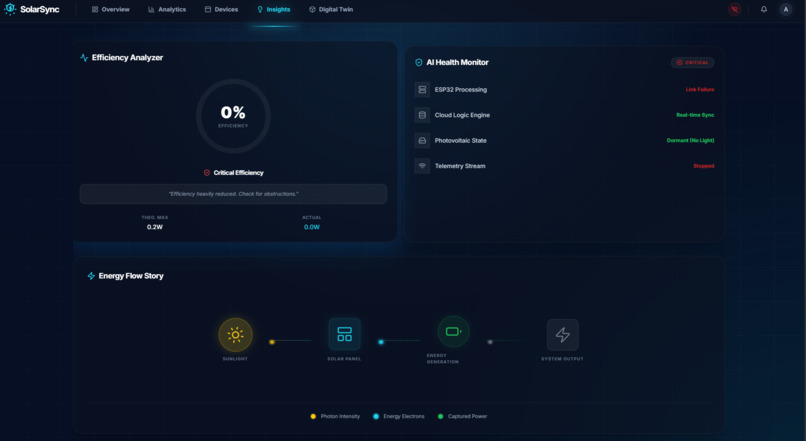Click the Photon Intensity legend label
The image size is (806, 441).
click(x=340, y=416)
